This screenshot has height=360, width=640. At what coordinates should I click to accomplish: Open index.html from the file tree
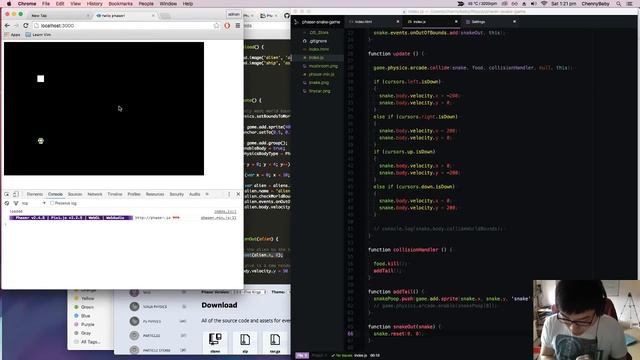(x=319, y=49)
